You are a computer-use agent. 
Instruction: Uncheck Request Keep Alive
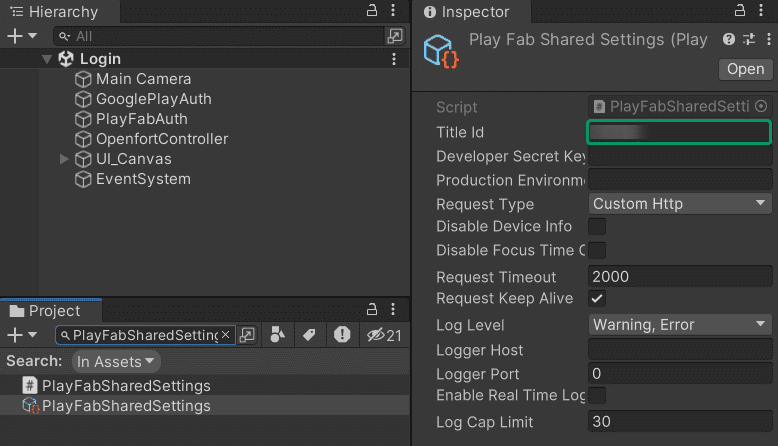597,298
